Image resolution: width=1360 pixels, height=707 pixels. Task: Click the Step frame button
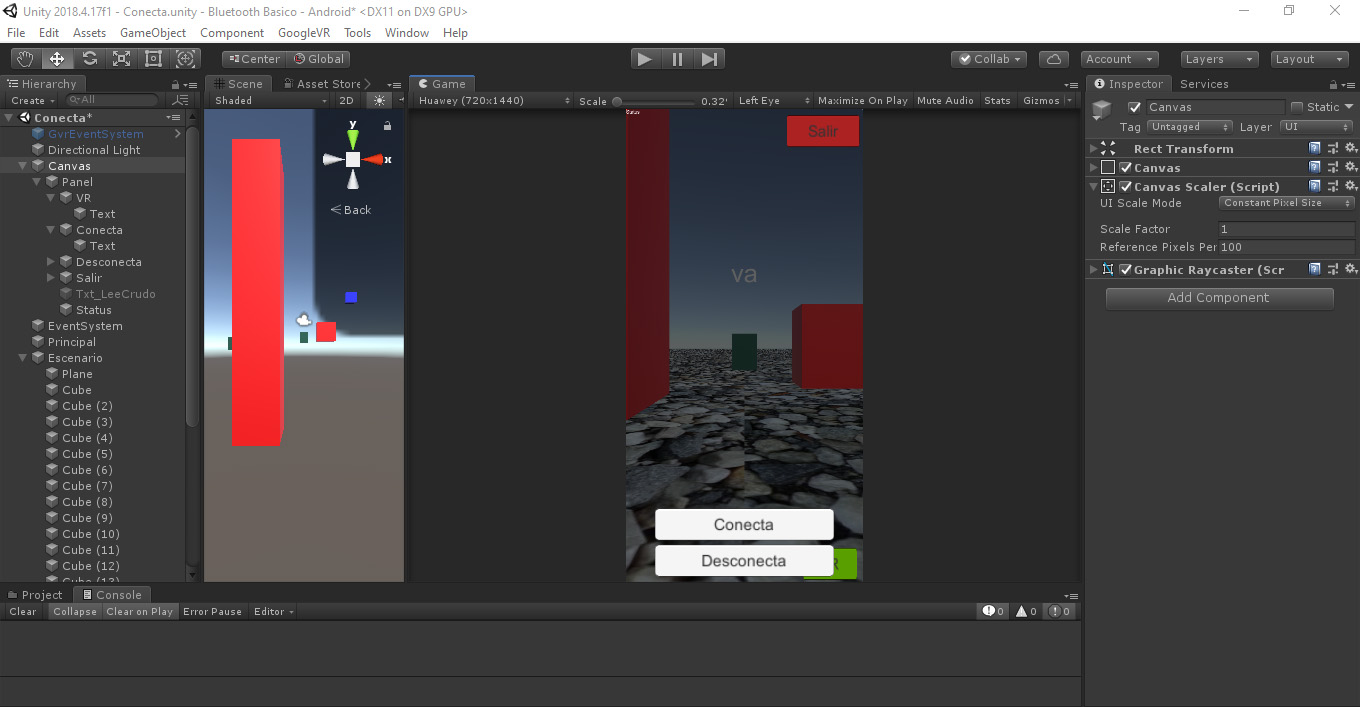coord(709,59)
